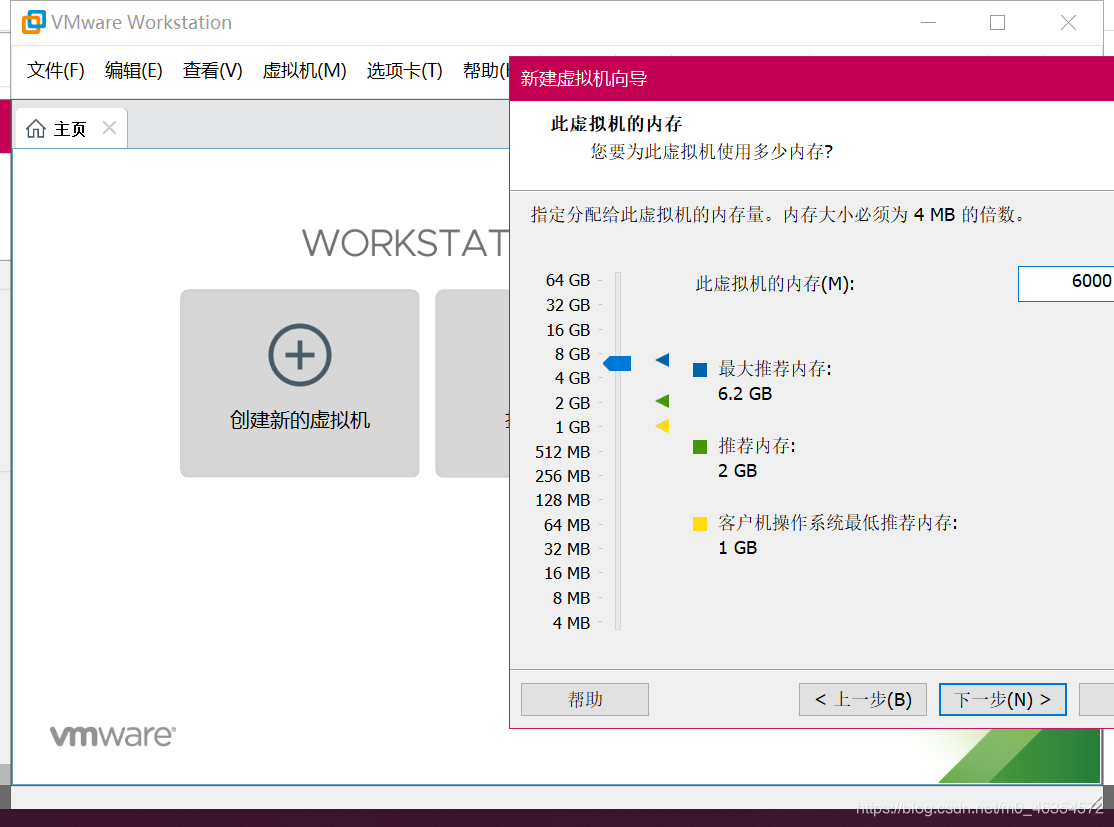Maximize the VMware Workstation window
Viewport: 1114px width, 827px height.
click(x=997, y=23)
